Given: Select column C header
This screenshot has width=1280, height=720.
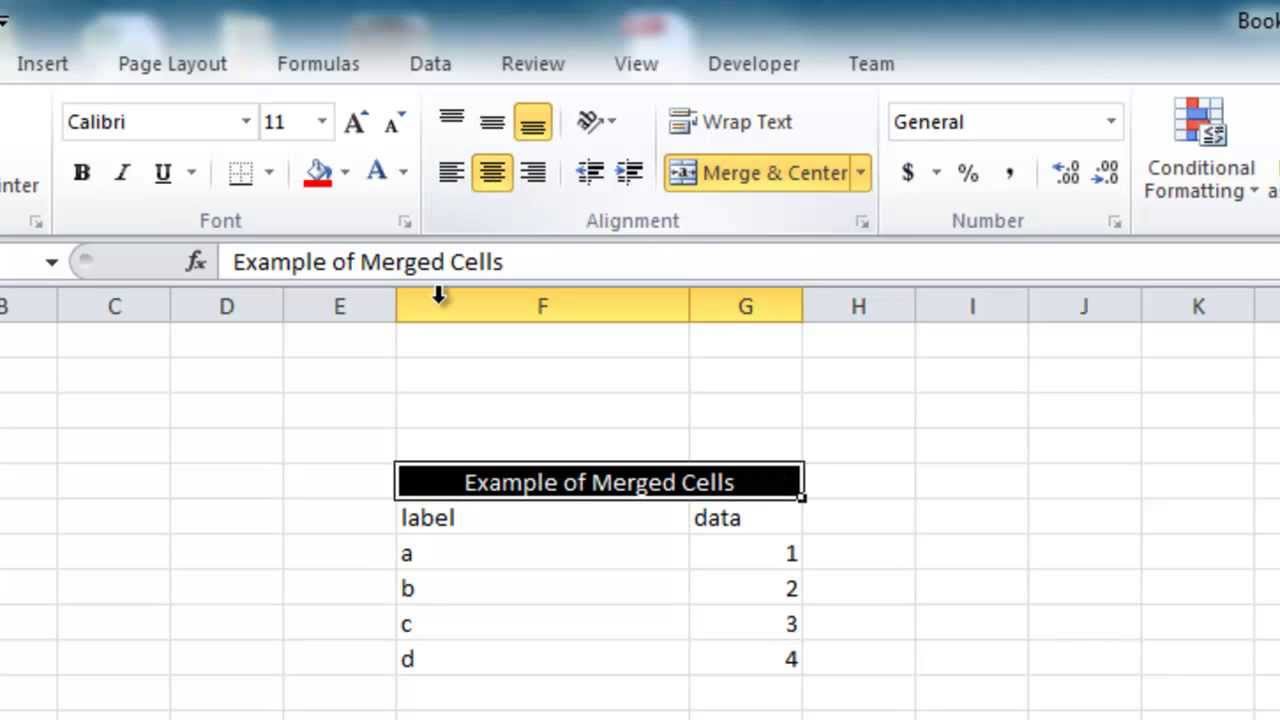Looking at the screenshot, I should point(114,306).
